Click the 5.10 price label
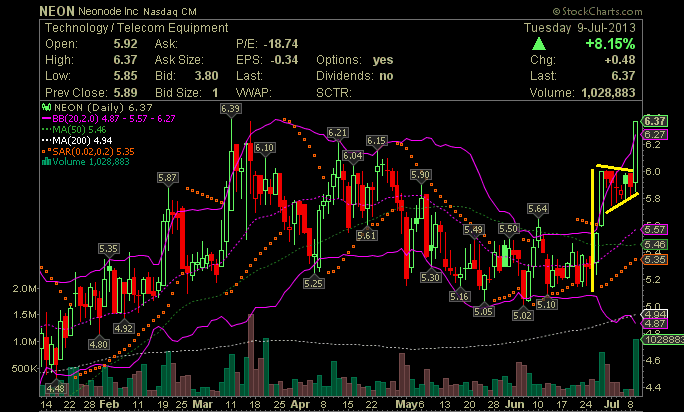Viewport: 684px width, 412px height. pos(546,304)
